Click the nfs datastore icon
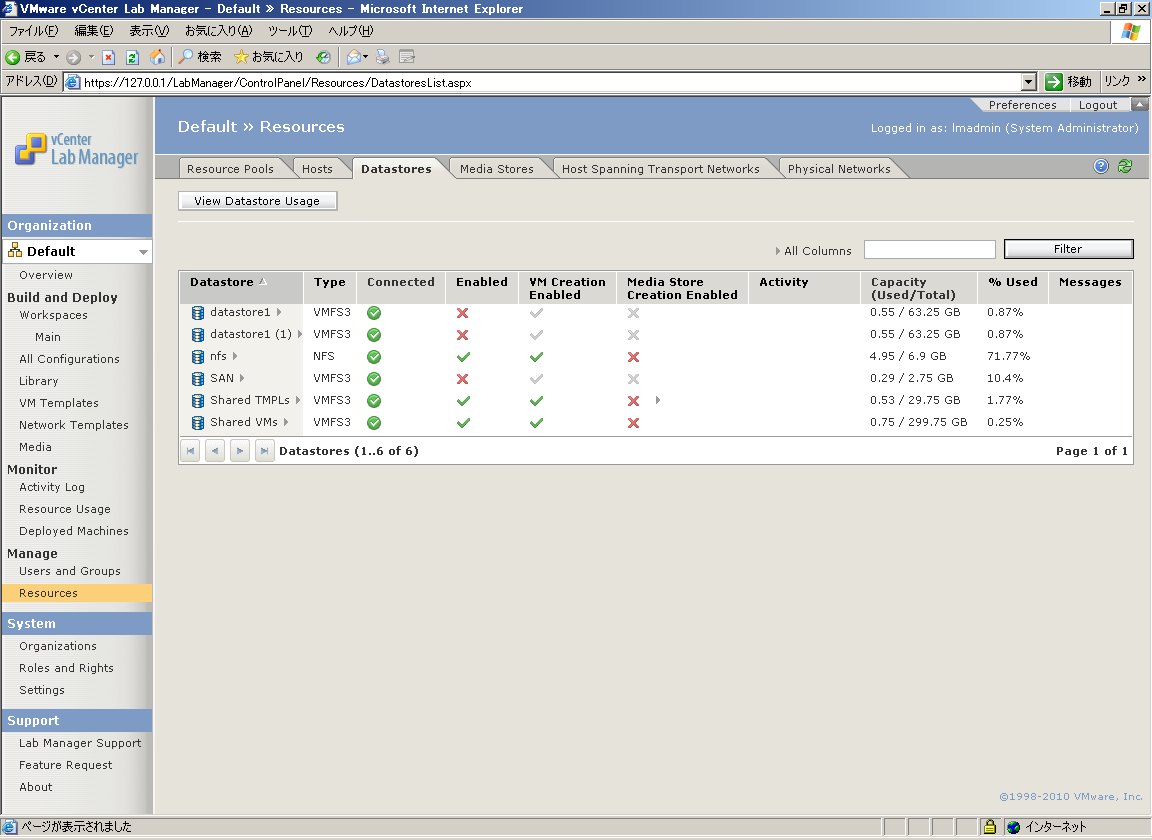1152x840 pixels. coord(198,356)
